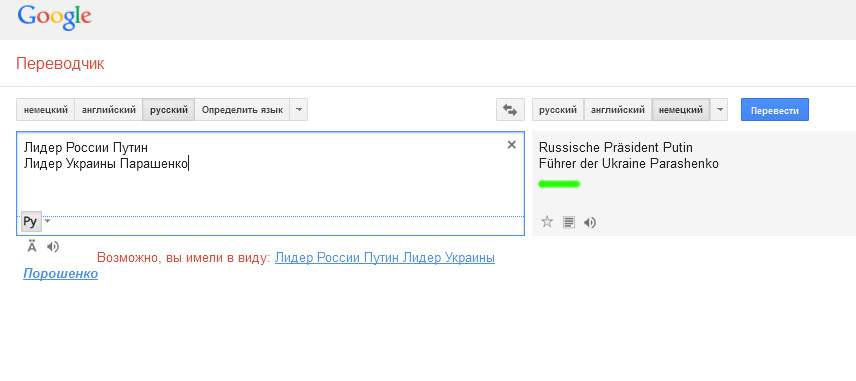Image resolution: width=856 pixels, height=381 pixels.
Task: Open the Переводчик title link
Action: (x=60, y=64)
